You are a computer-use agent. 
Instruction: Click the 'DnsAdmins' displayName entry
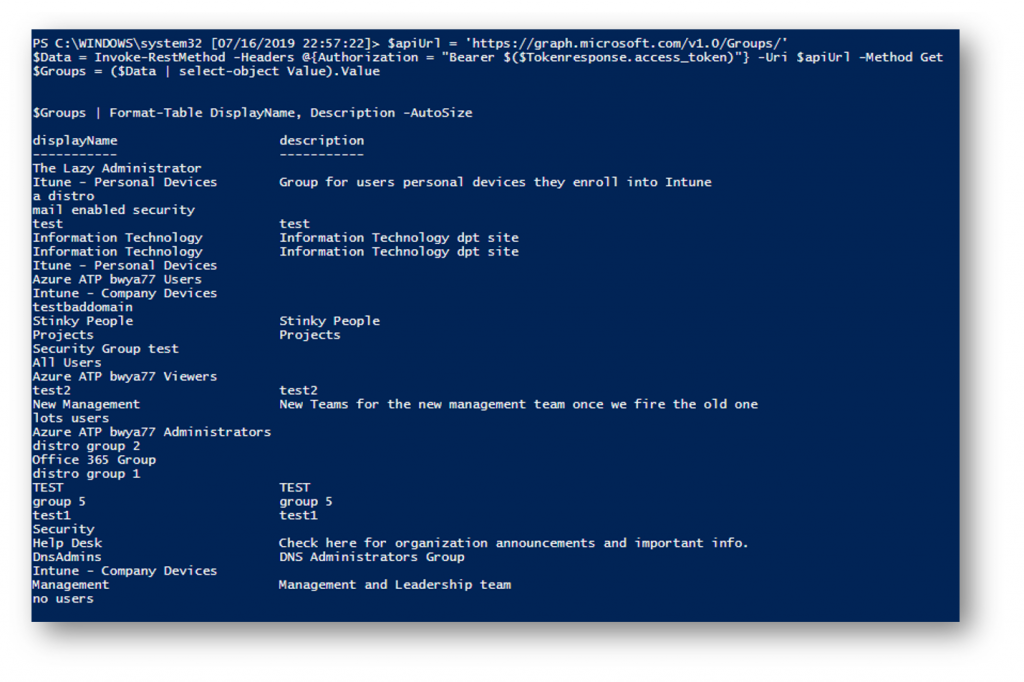click(x=67, y=557)
